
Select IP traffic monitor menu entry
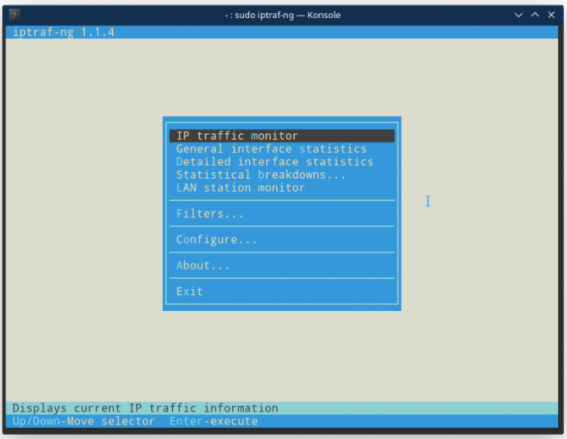[x=282, y=136]
